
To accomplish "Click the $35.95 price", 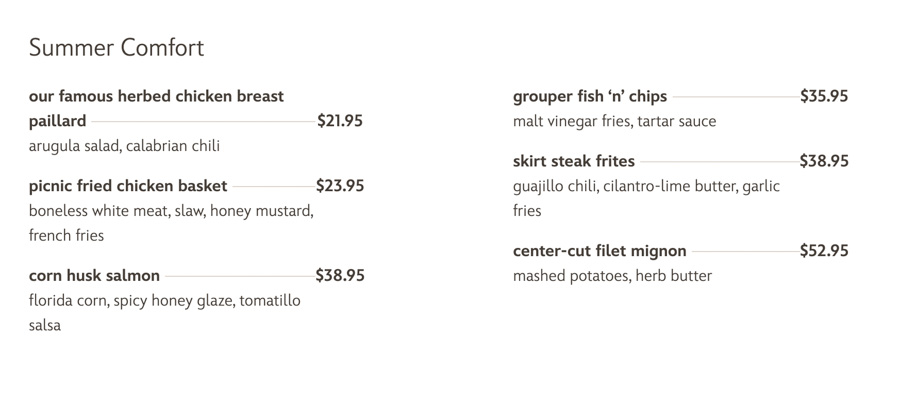I will (x=824, y=97).
